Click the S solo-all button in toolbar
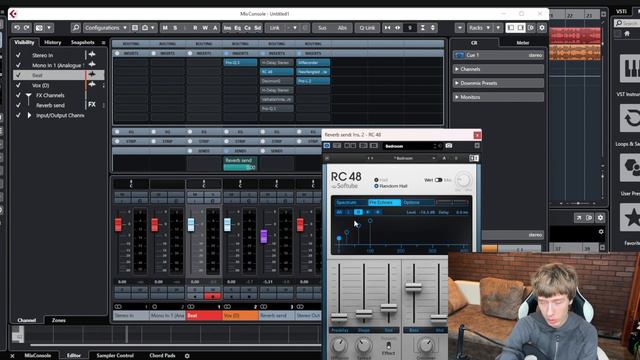Viewport: 640px width, 360px height. [175, 28]
